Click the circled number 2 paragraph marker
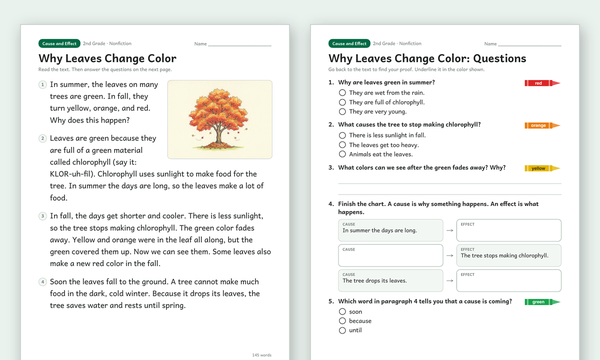 (x=42, y=138)
